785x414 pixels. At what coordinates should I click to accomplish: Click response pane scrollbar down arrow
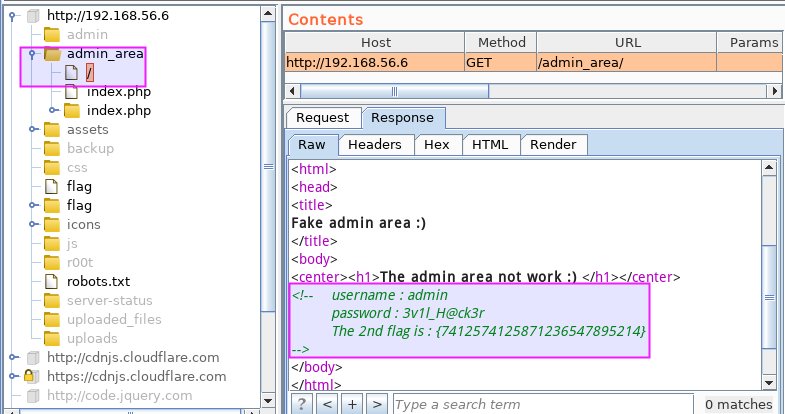tap(769, 383)
